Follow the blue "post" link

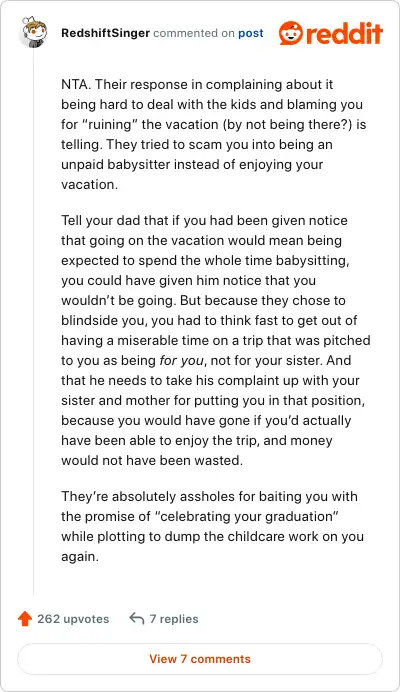[x=251, y=33]
